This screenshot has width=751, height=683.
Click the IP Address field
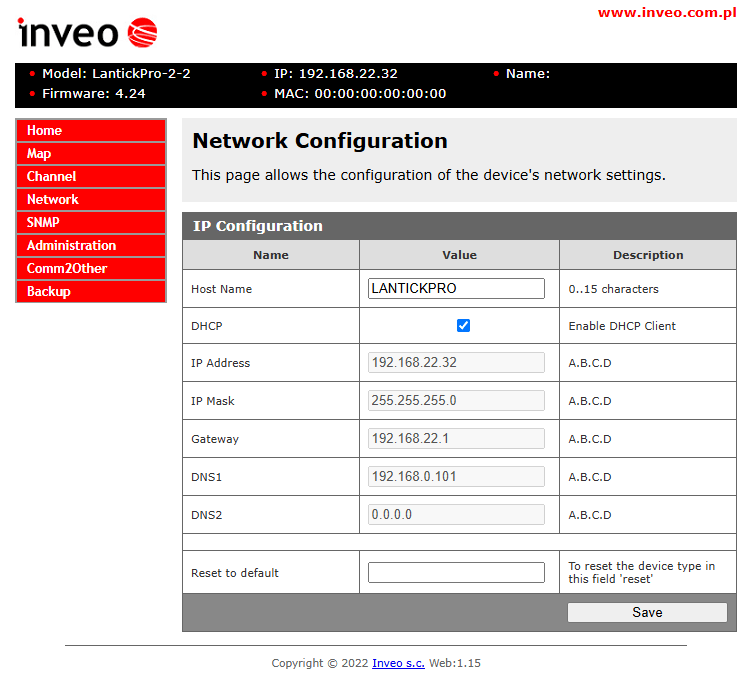pos(456,362)
